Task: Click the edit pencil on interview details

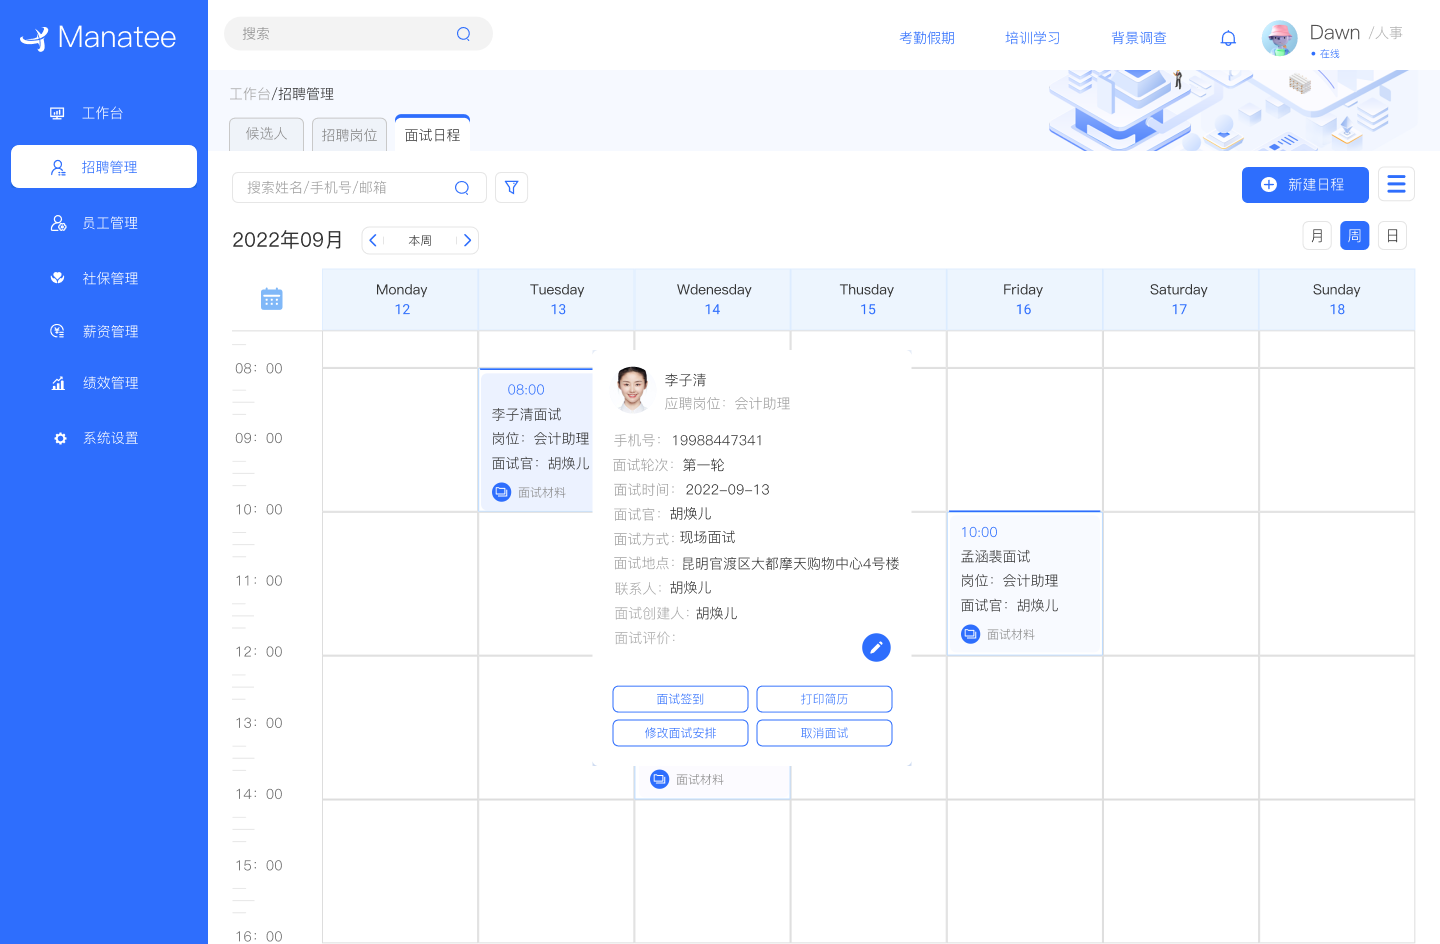Action: [876, 647]
